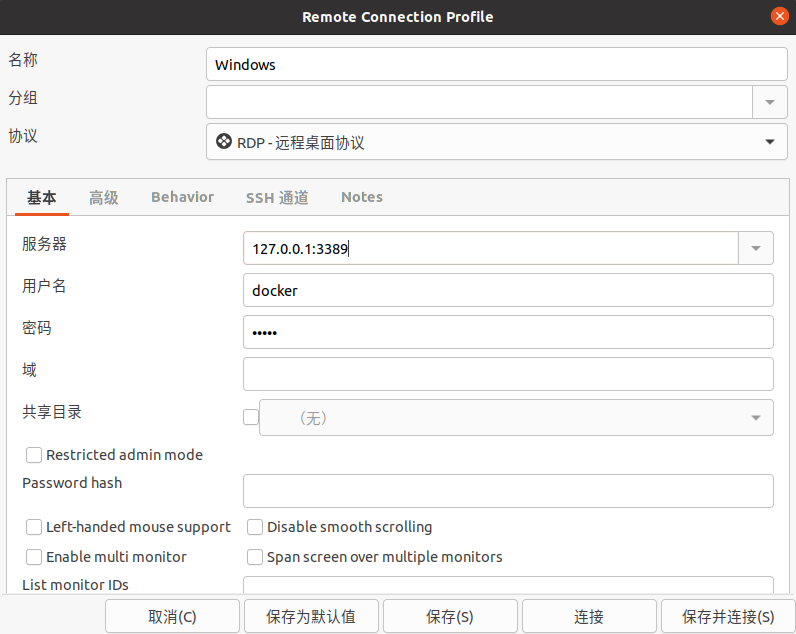This screenshot has height=634, width=796.
Task: Click the 分组 group text field
Action: 479,102
